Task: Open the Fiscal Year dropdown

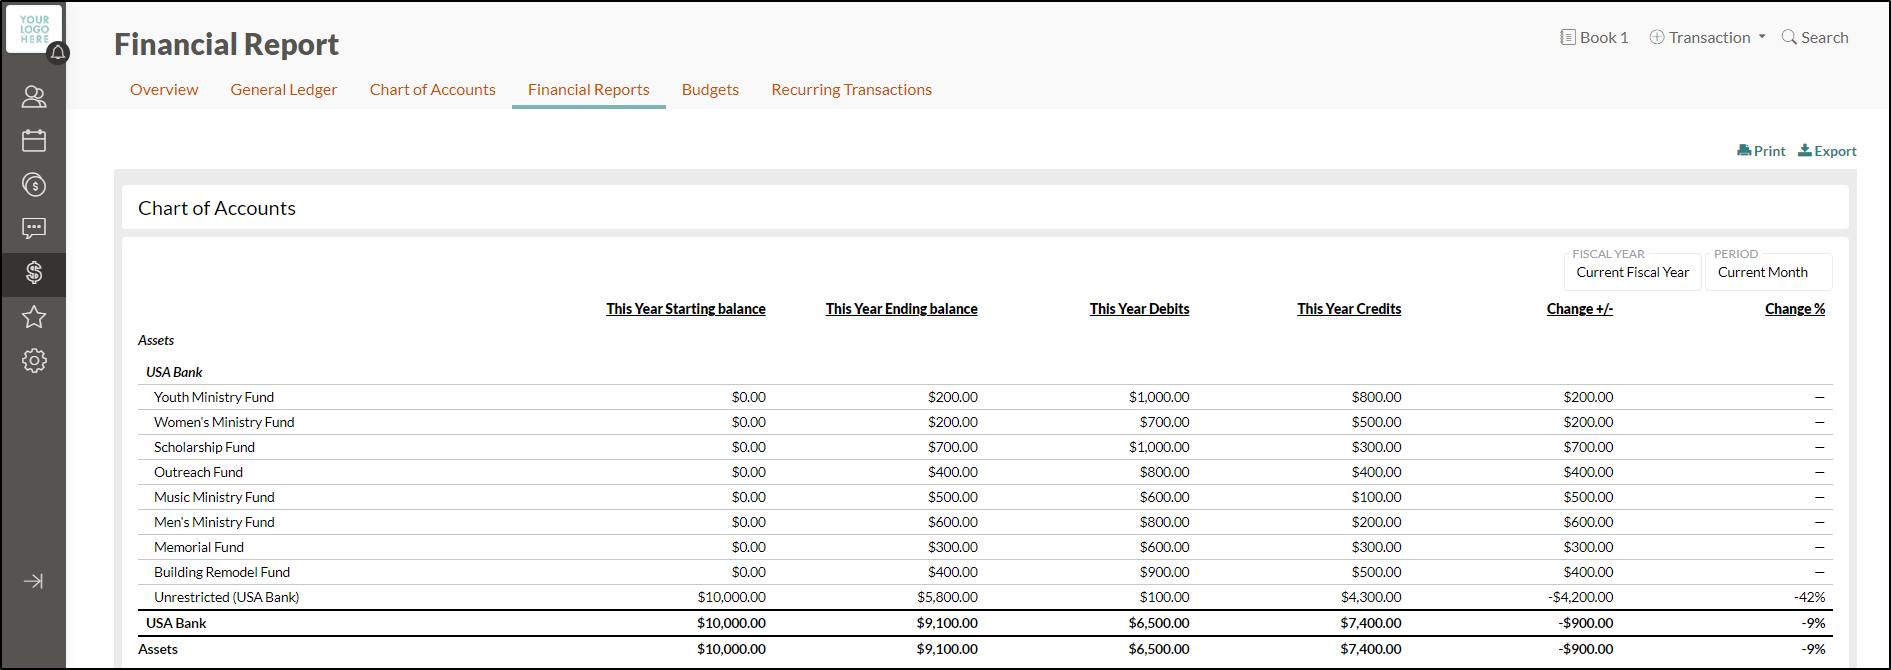Action: [x=1632, y=272]
